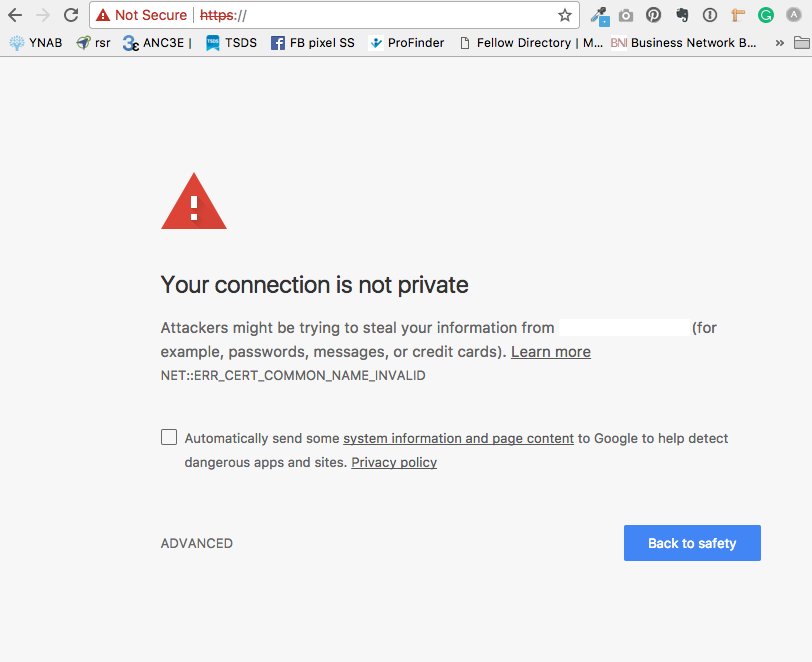Open the YNAB bookmark
The width and height of the screenshot is (812, 662).
[36, 43]
